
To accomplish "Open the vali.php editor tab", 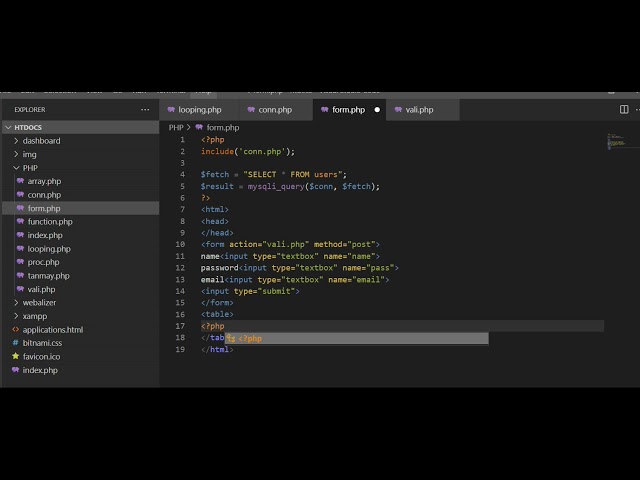I will tap(419, 110).
